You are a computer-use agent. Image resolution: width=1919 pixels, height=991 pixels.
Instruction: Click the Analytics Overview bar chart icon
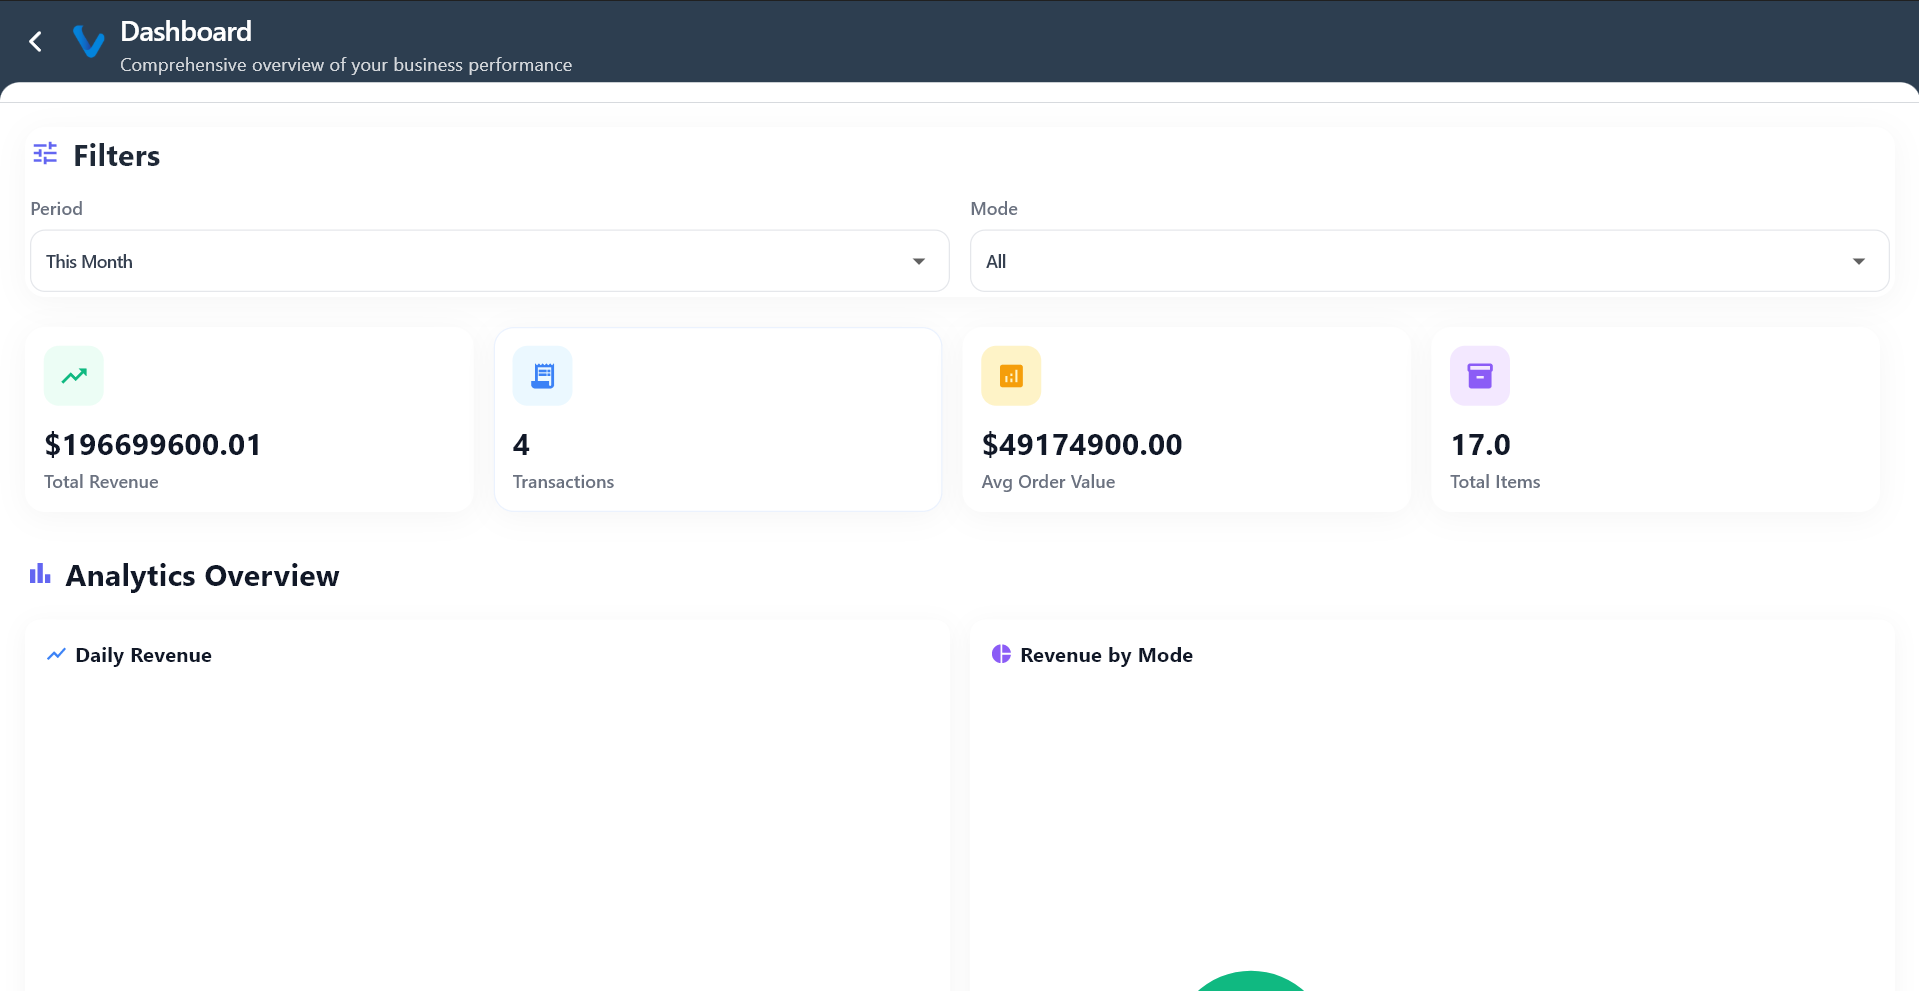click(40, 574)
